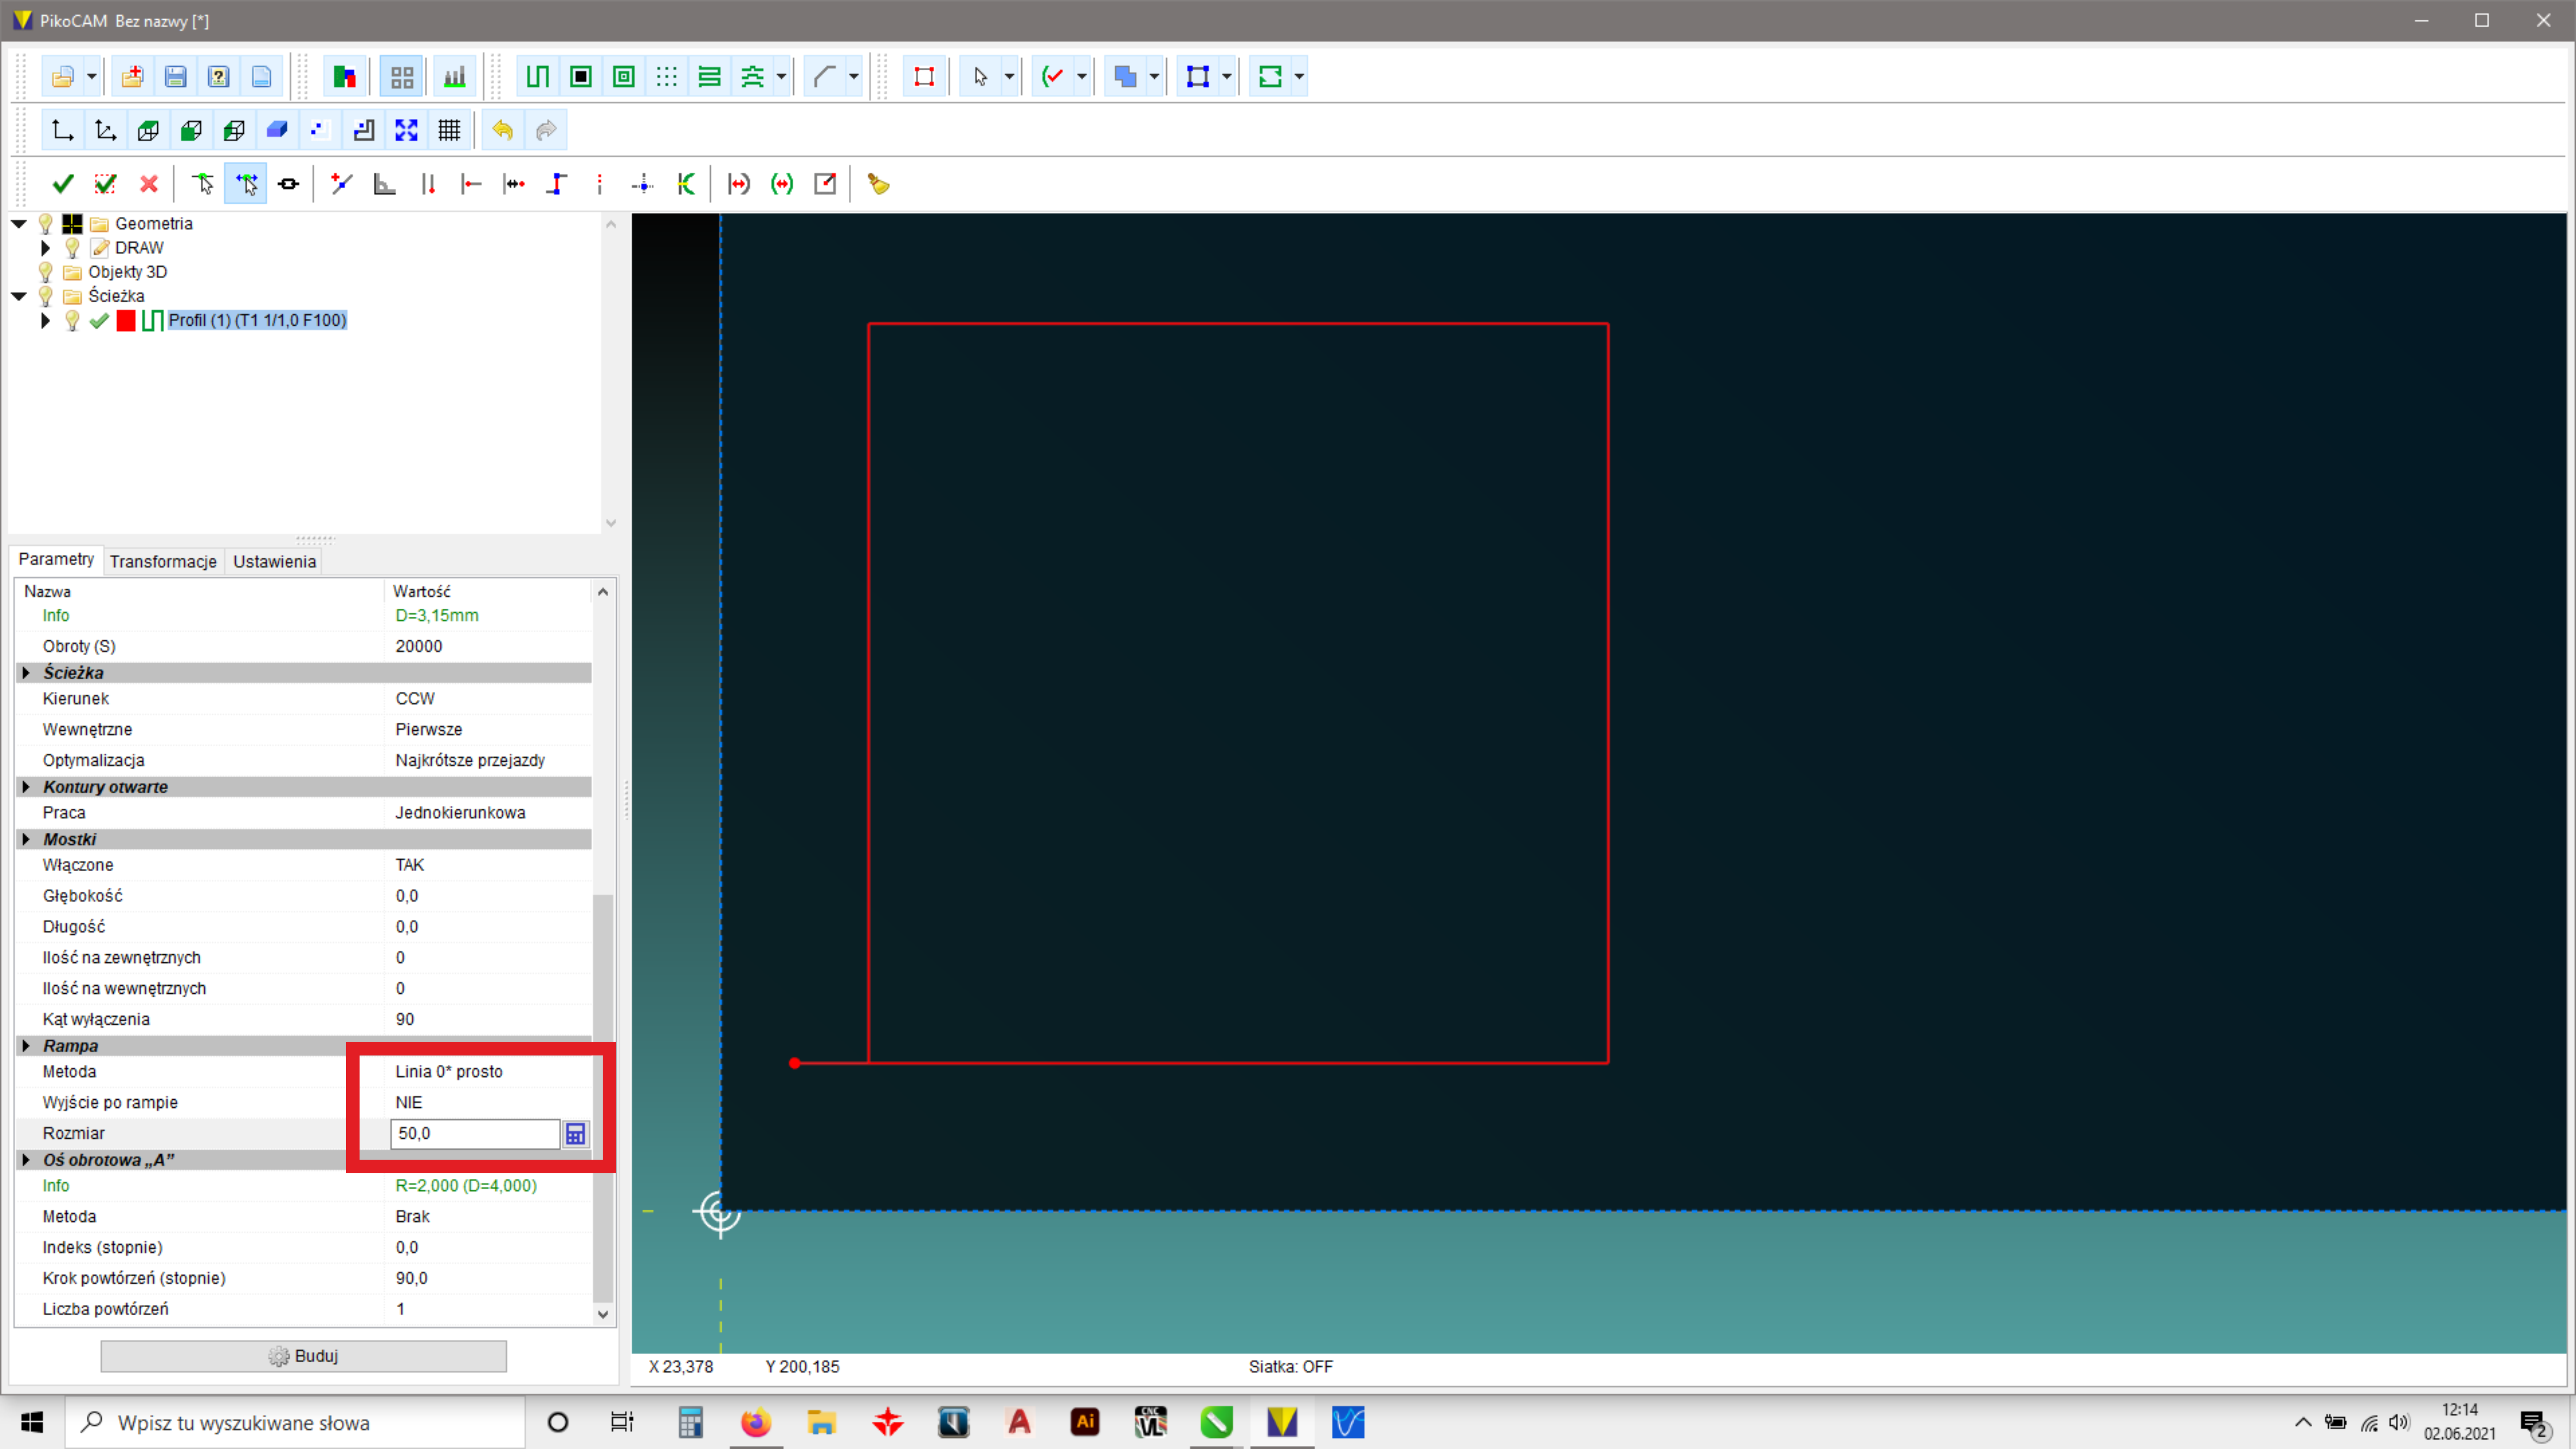This screenshot has width=2576, height=1449.
Task: Switch to the Ustawienia tab
Action: pos(274,562)
